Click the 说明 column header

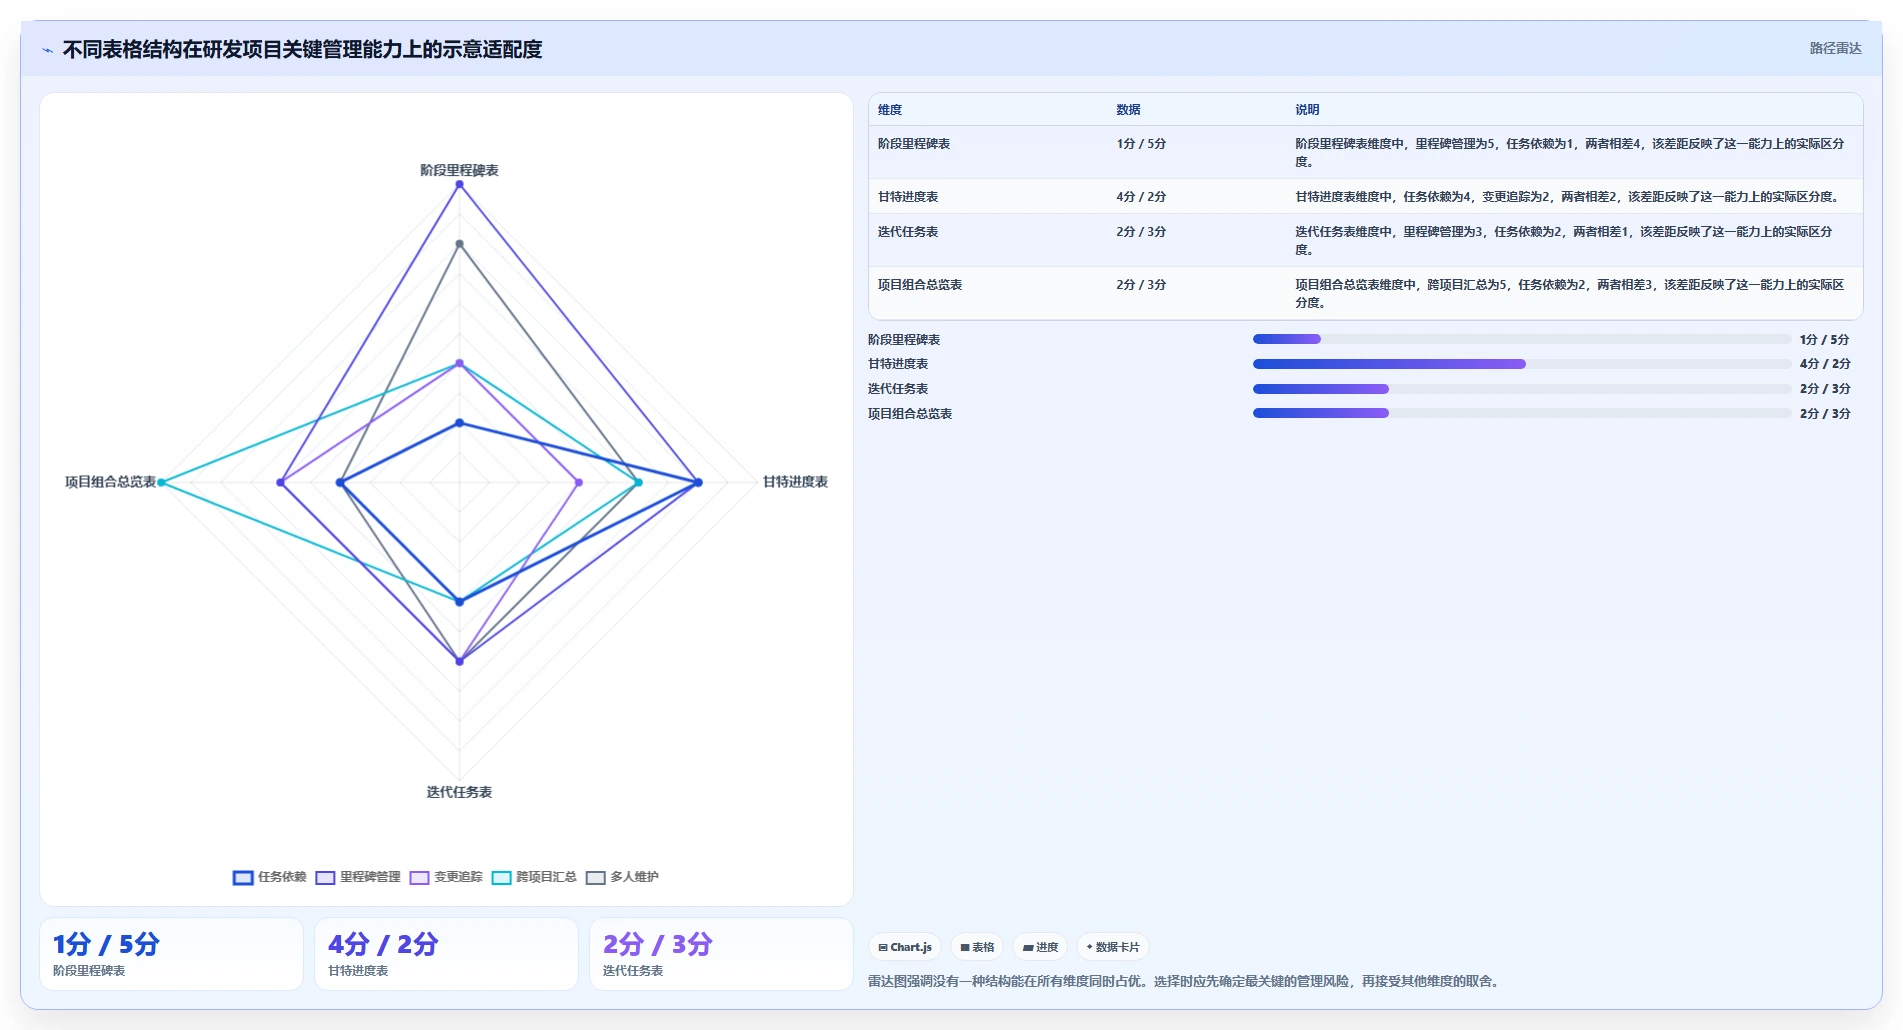point(1307,110)
